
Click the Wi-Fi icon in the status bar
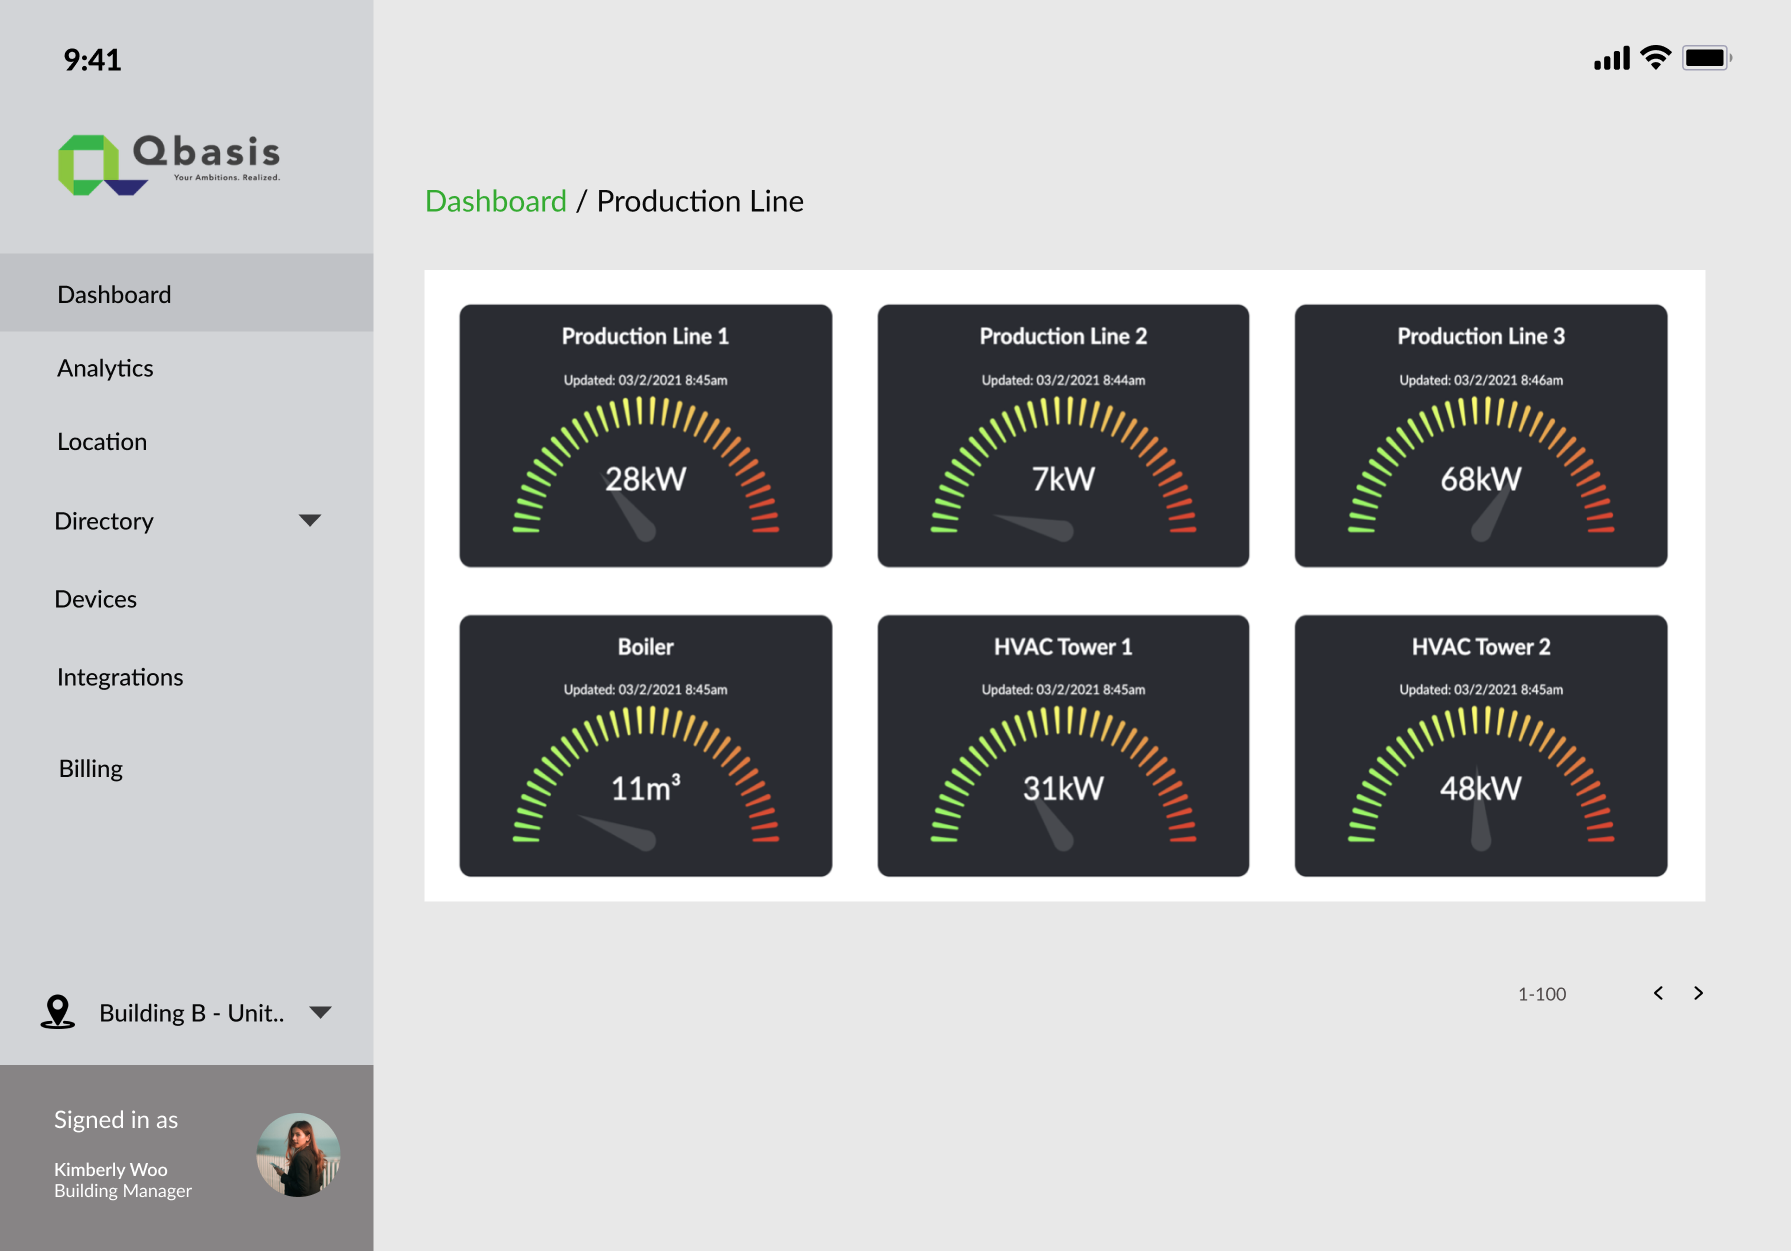pos(1655,57)
